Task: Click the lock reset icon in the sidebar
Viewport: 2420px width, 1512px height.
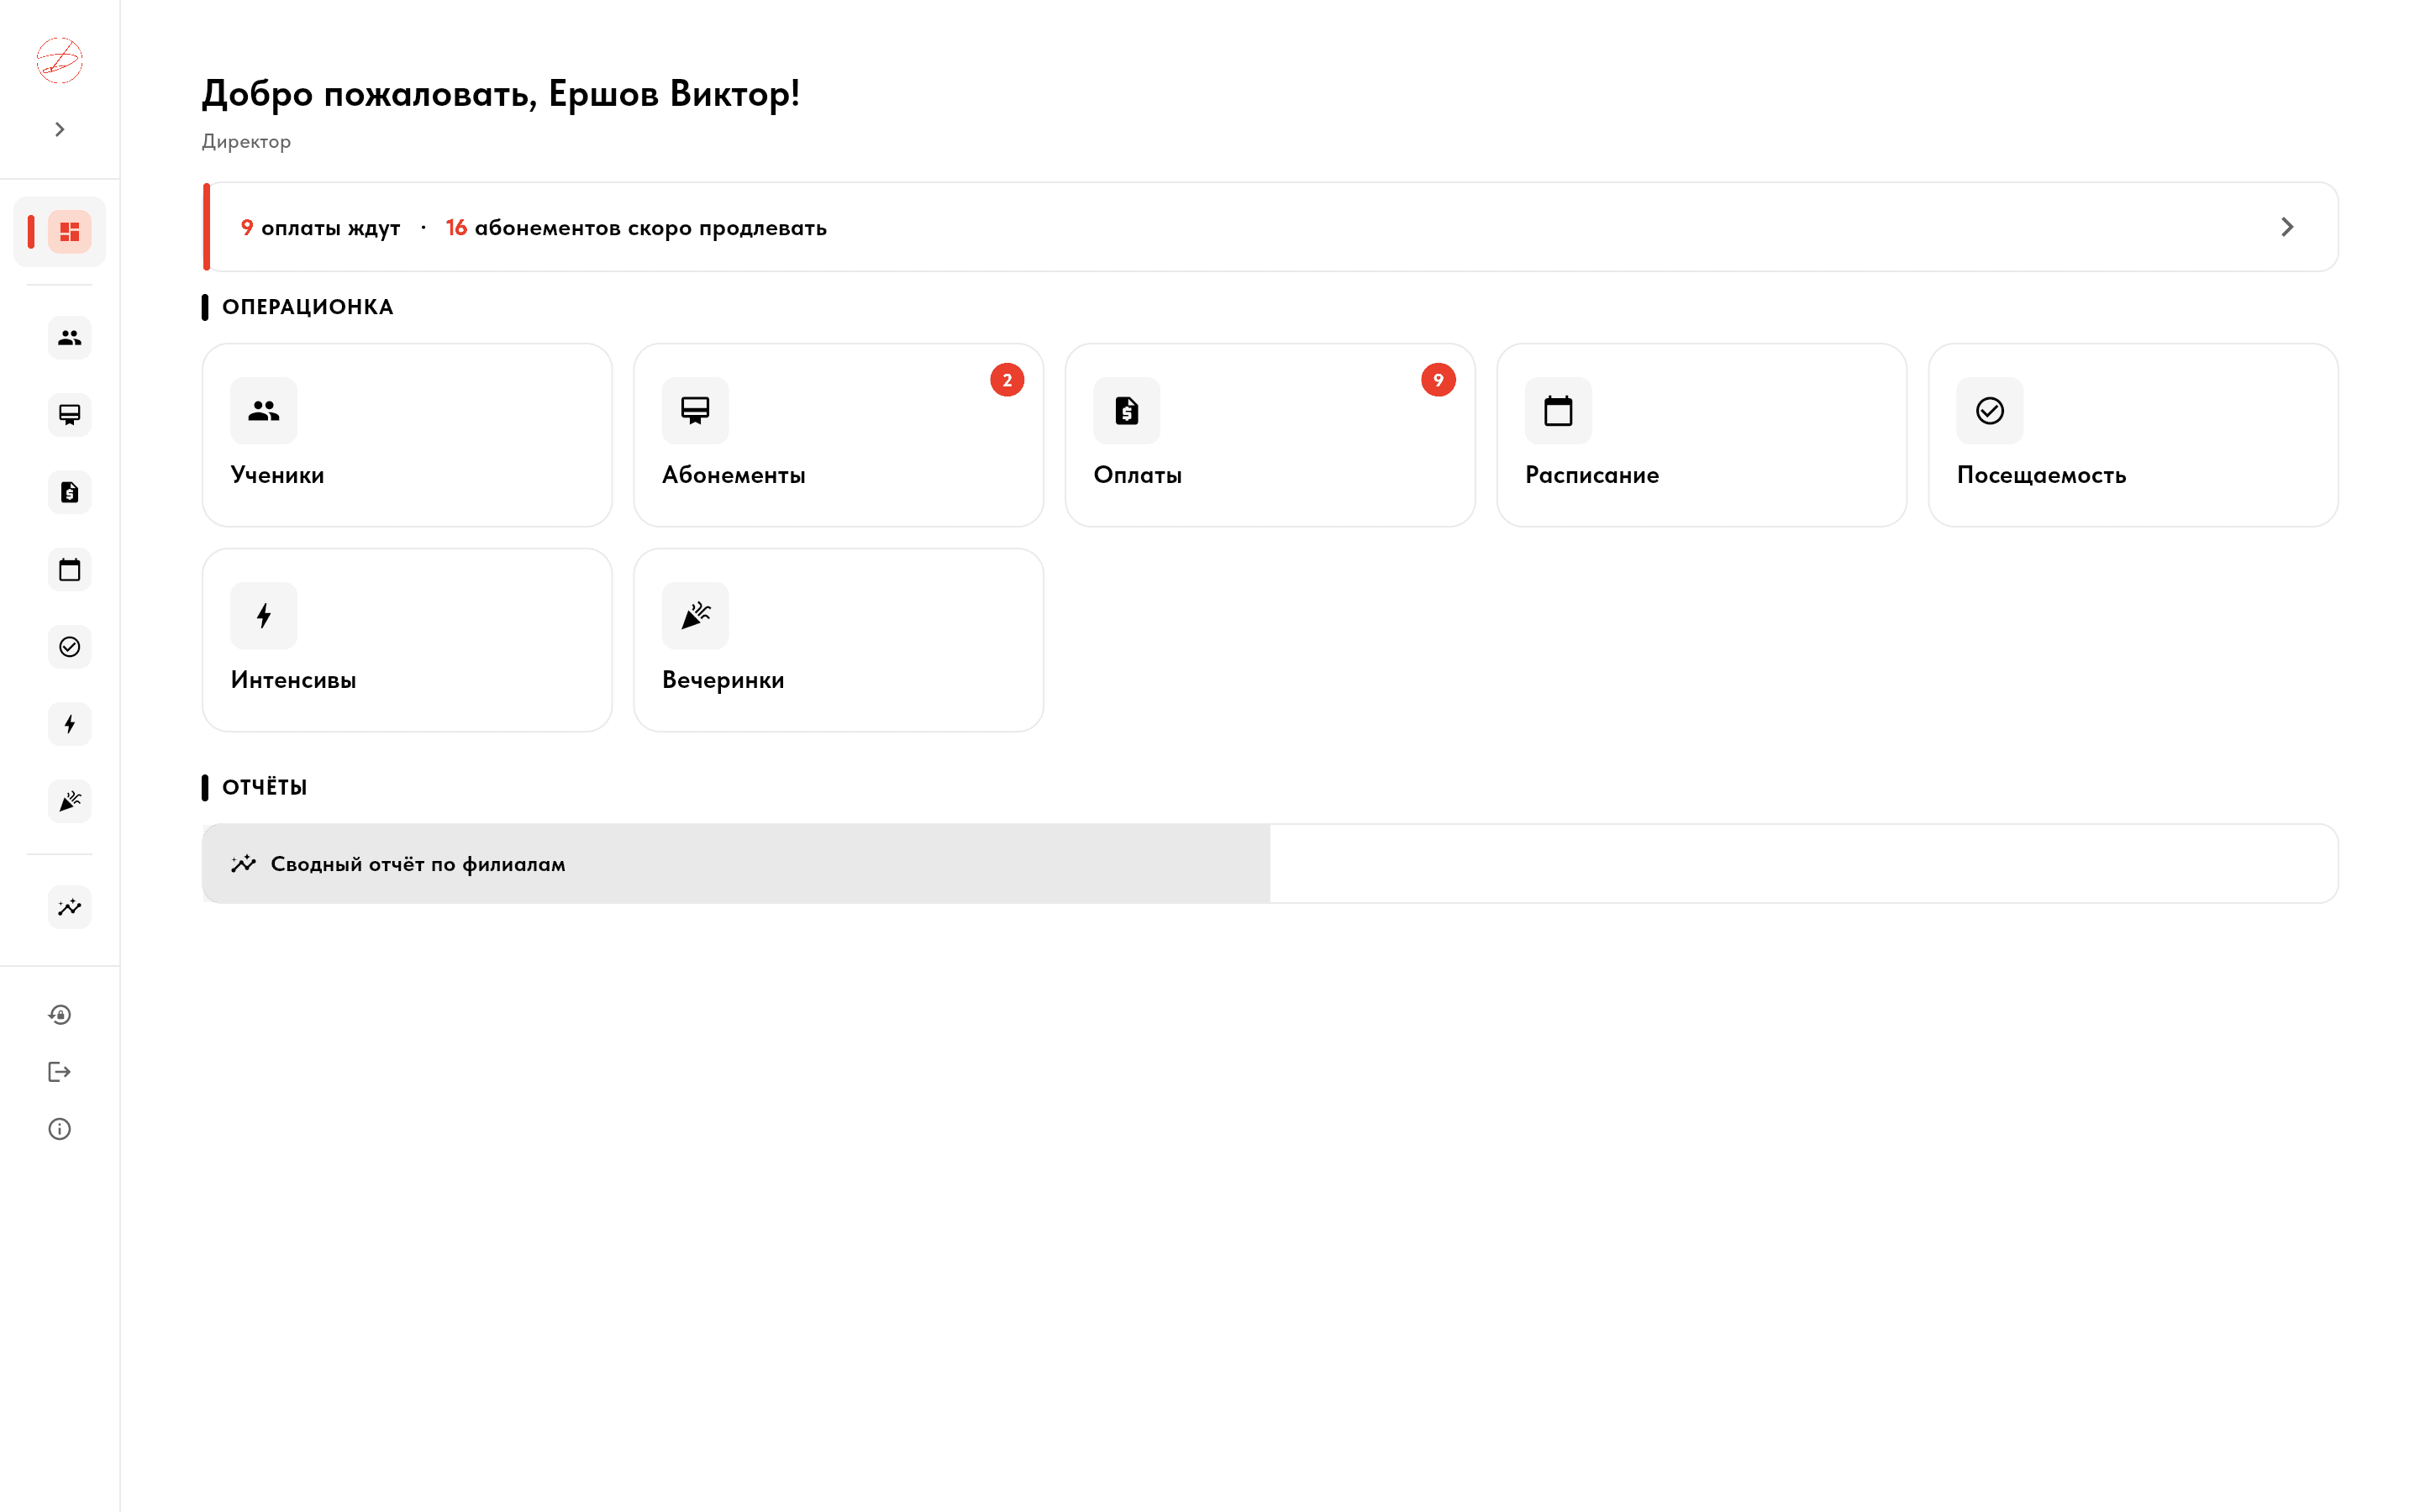Action: (x=59, y=1015)
